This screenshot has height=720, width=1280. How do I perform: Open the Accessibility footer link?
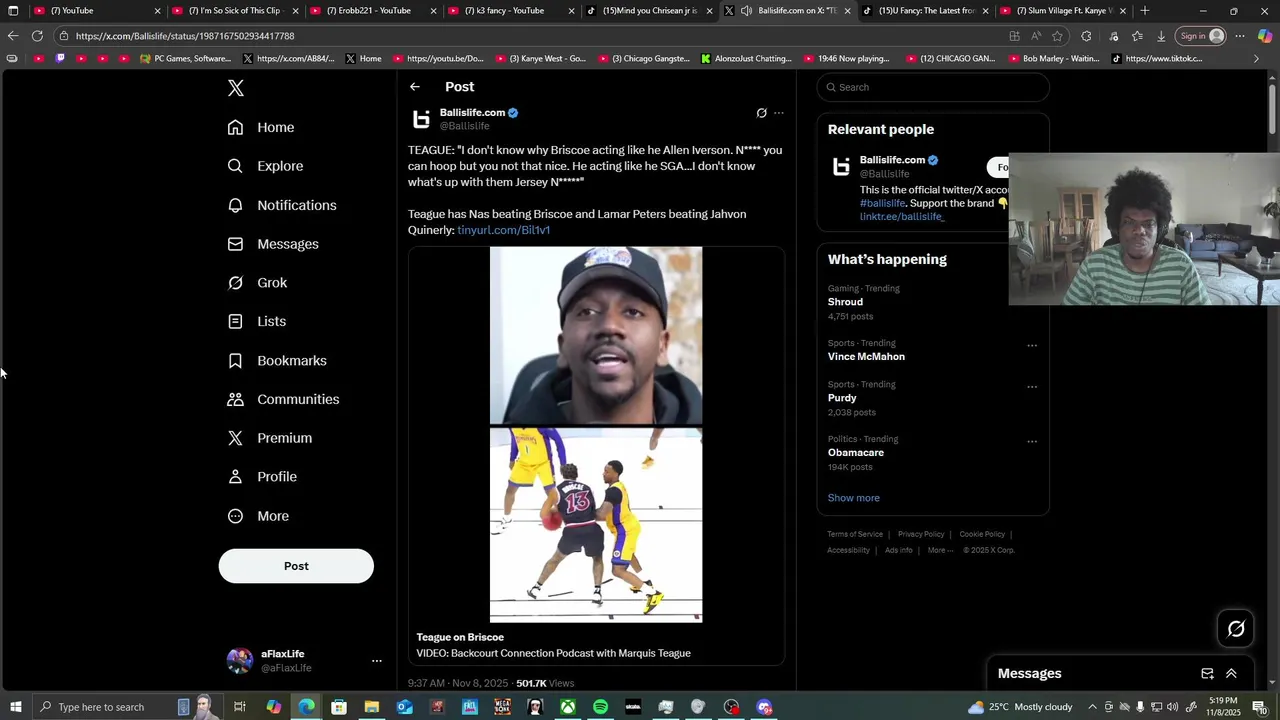[x=848, y=550]
